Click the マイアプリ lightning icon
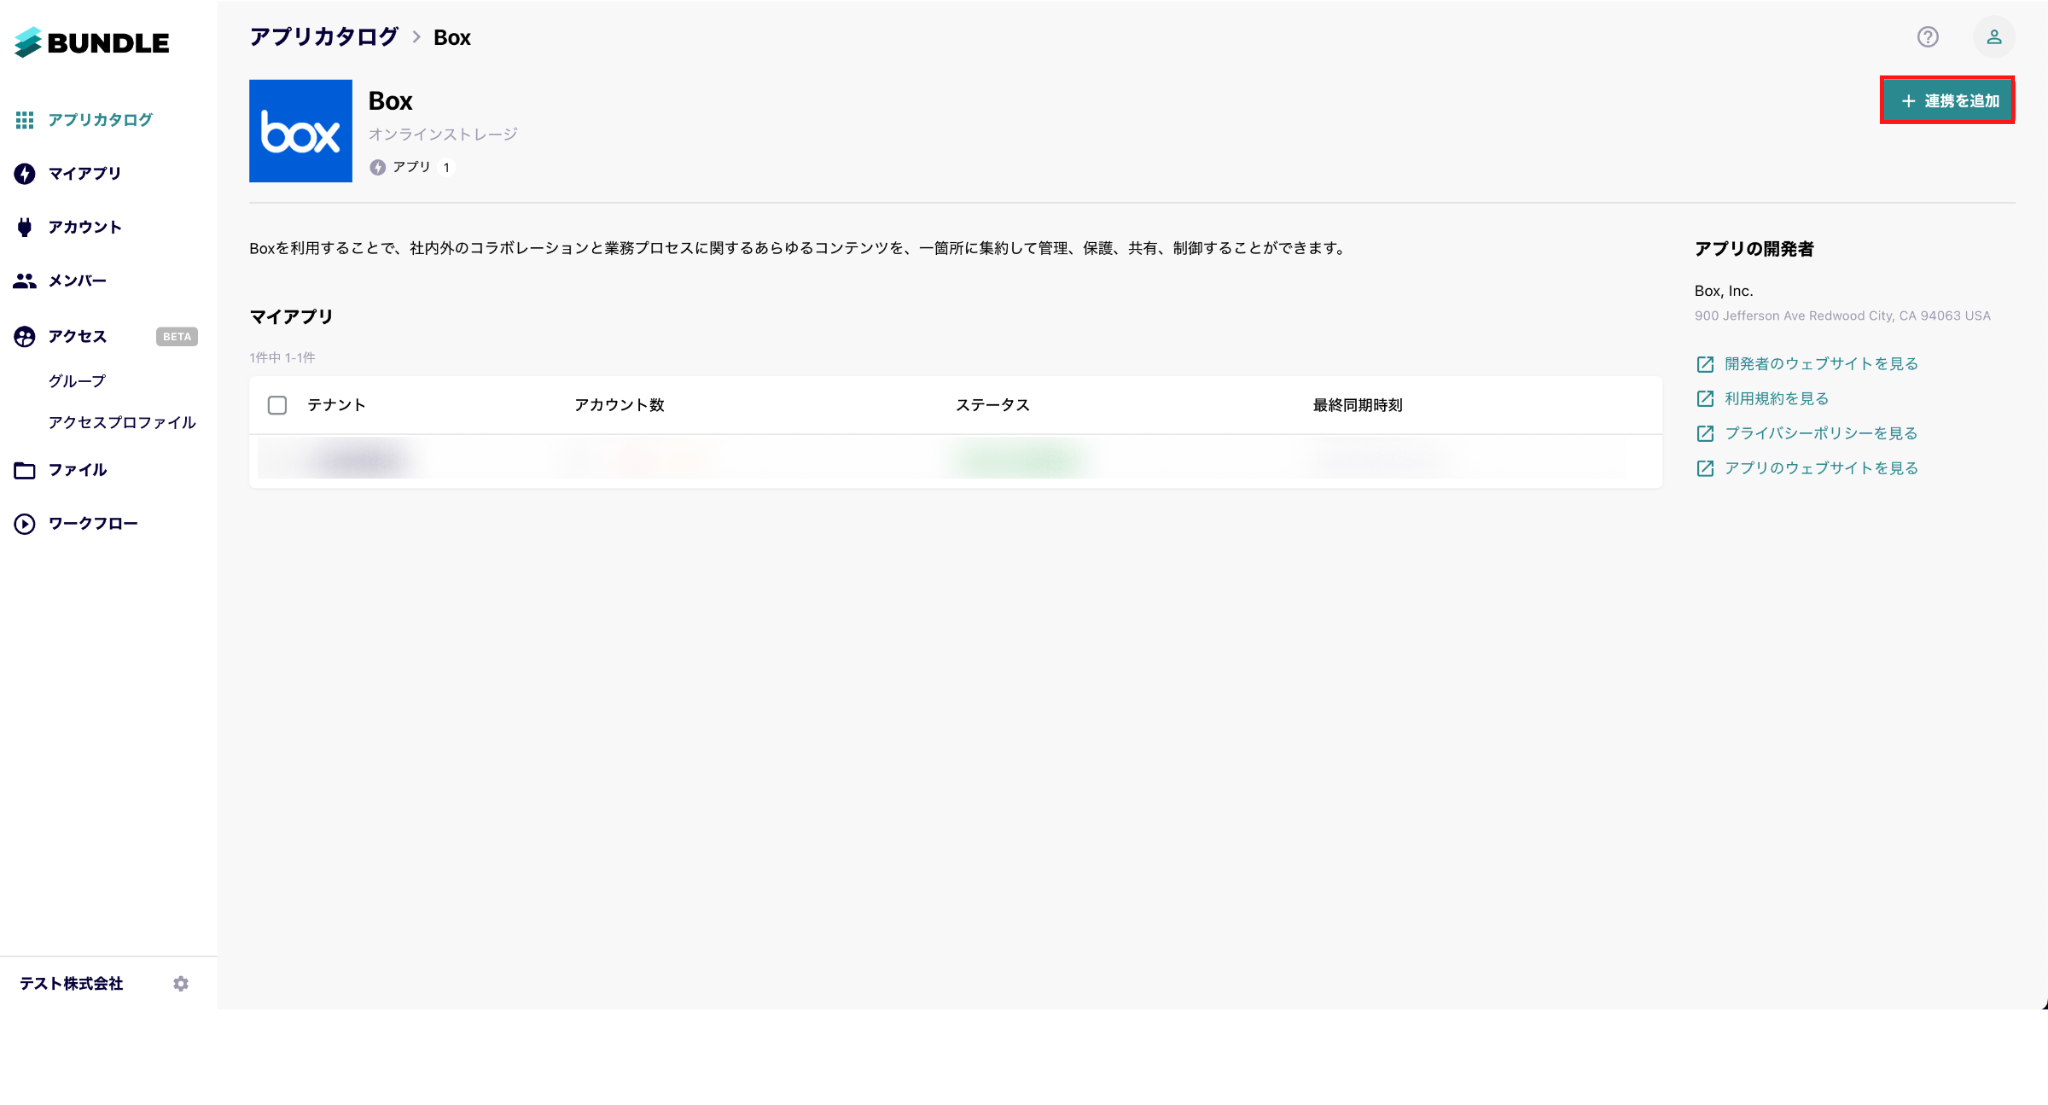 tap(25, 174)
